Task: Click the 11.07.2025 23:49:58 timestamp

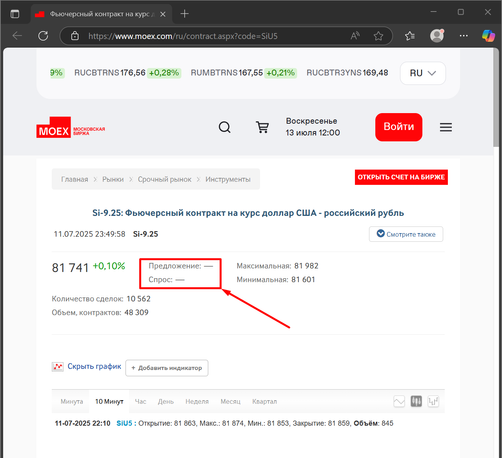Action: coord(89,234)
